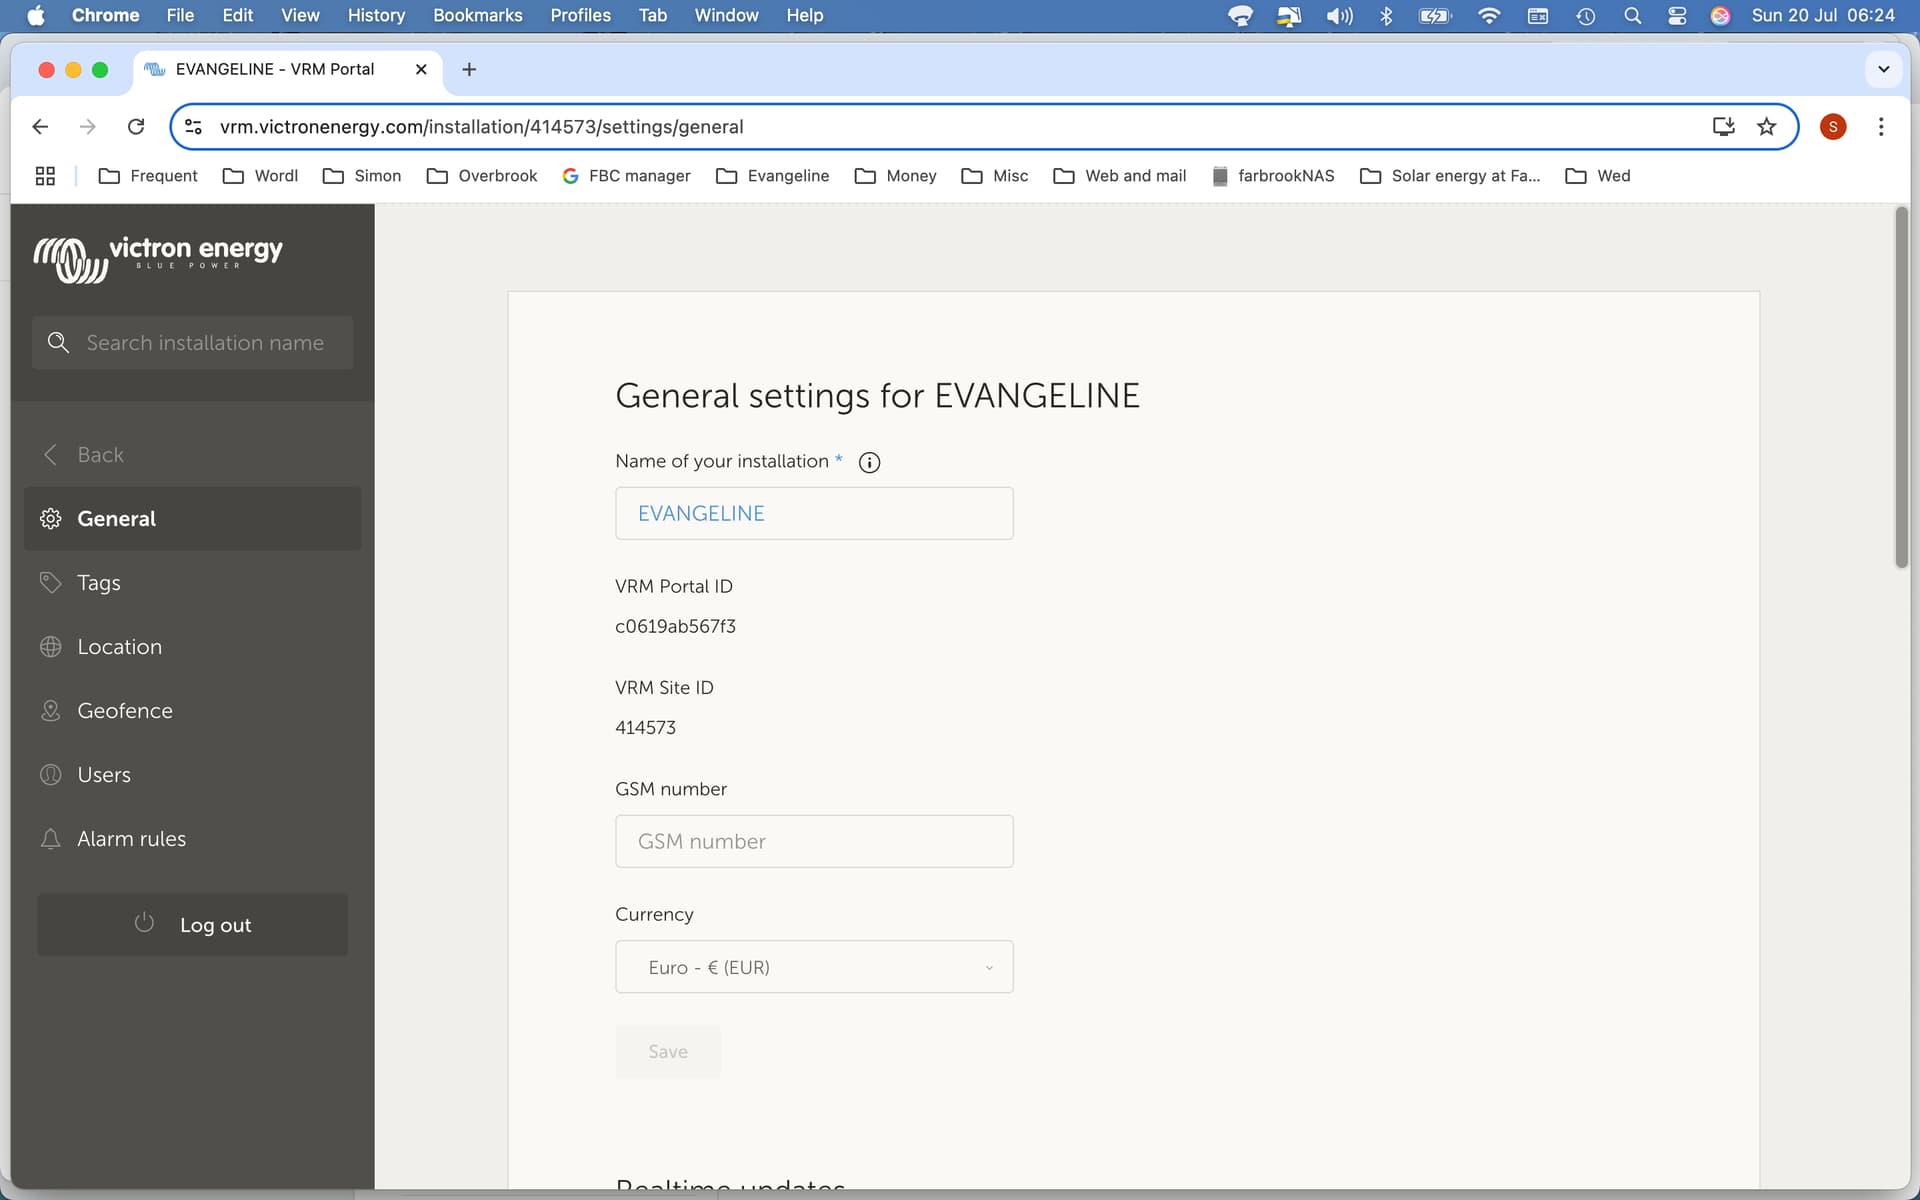Open the Chrome tab search chevron
The image size is (1920, 1200).
coord(1883,69)
